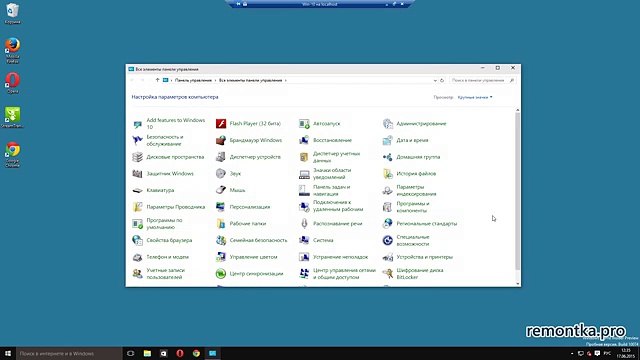Expand the Крупные значки view dropdown
Image resolution: width=640 pixels, height=360 pixels.
(475, 97)
